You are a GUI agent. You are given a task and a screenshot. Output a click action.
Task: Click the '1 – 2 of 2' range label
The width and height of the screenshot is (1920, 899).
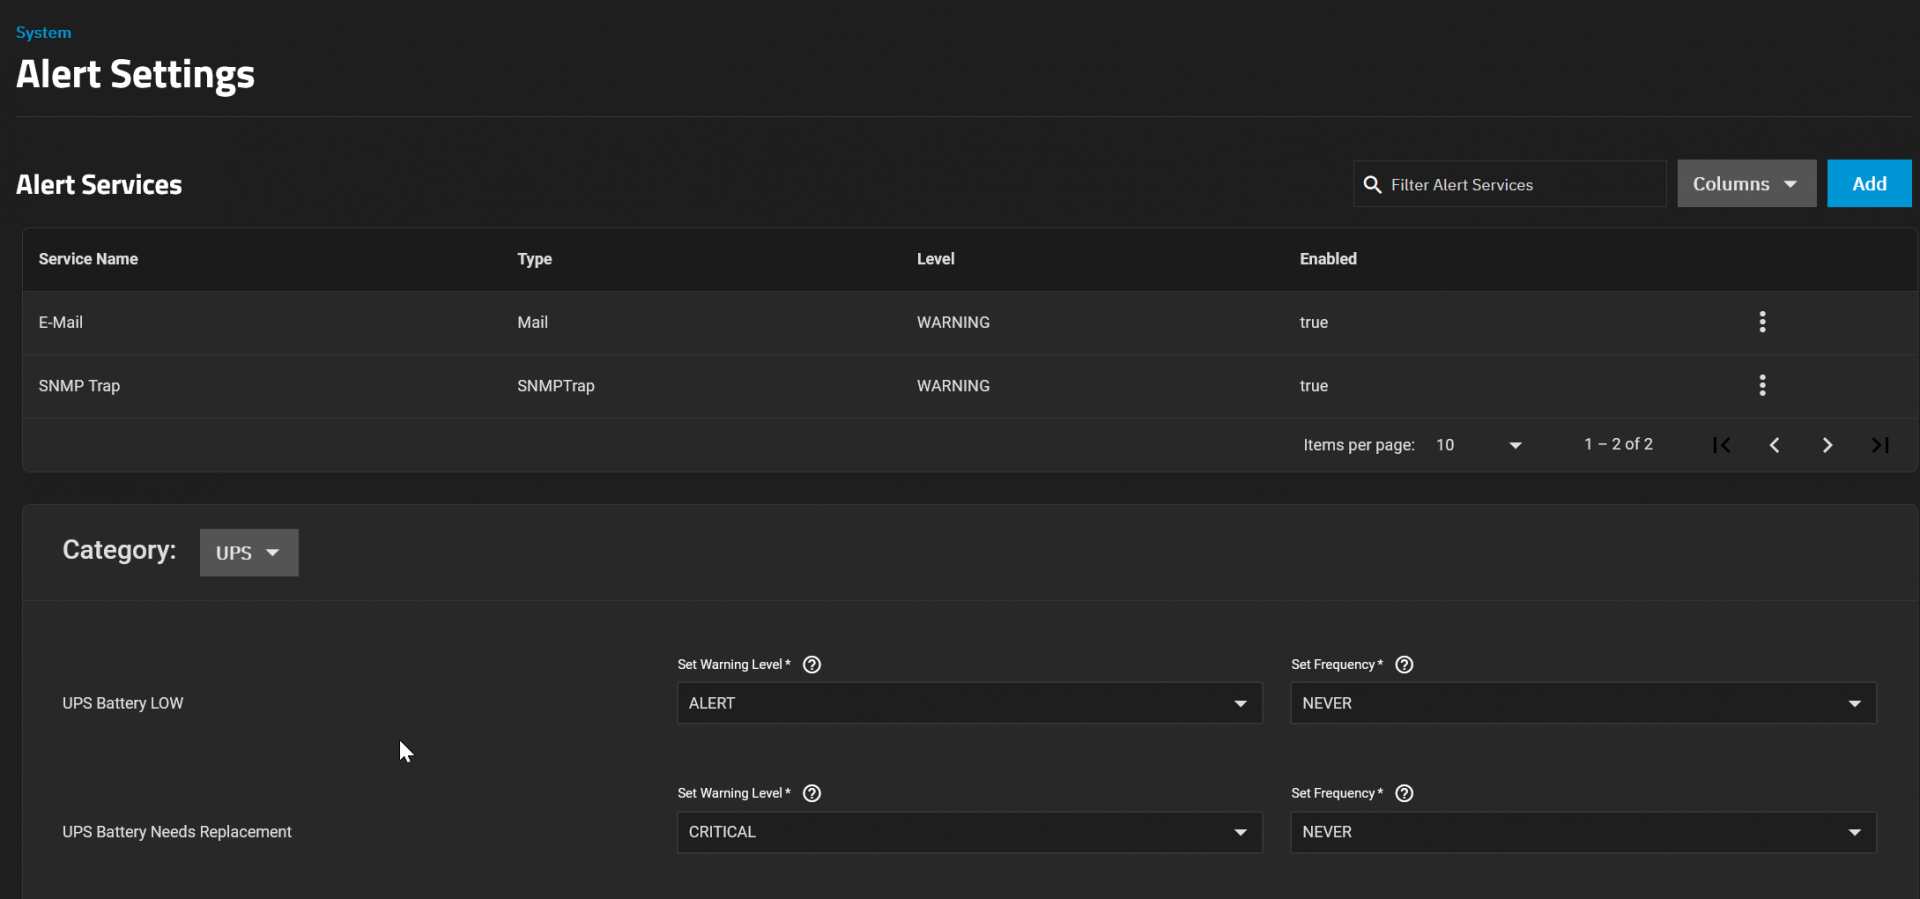point(1618,444)
